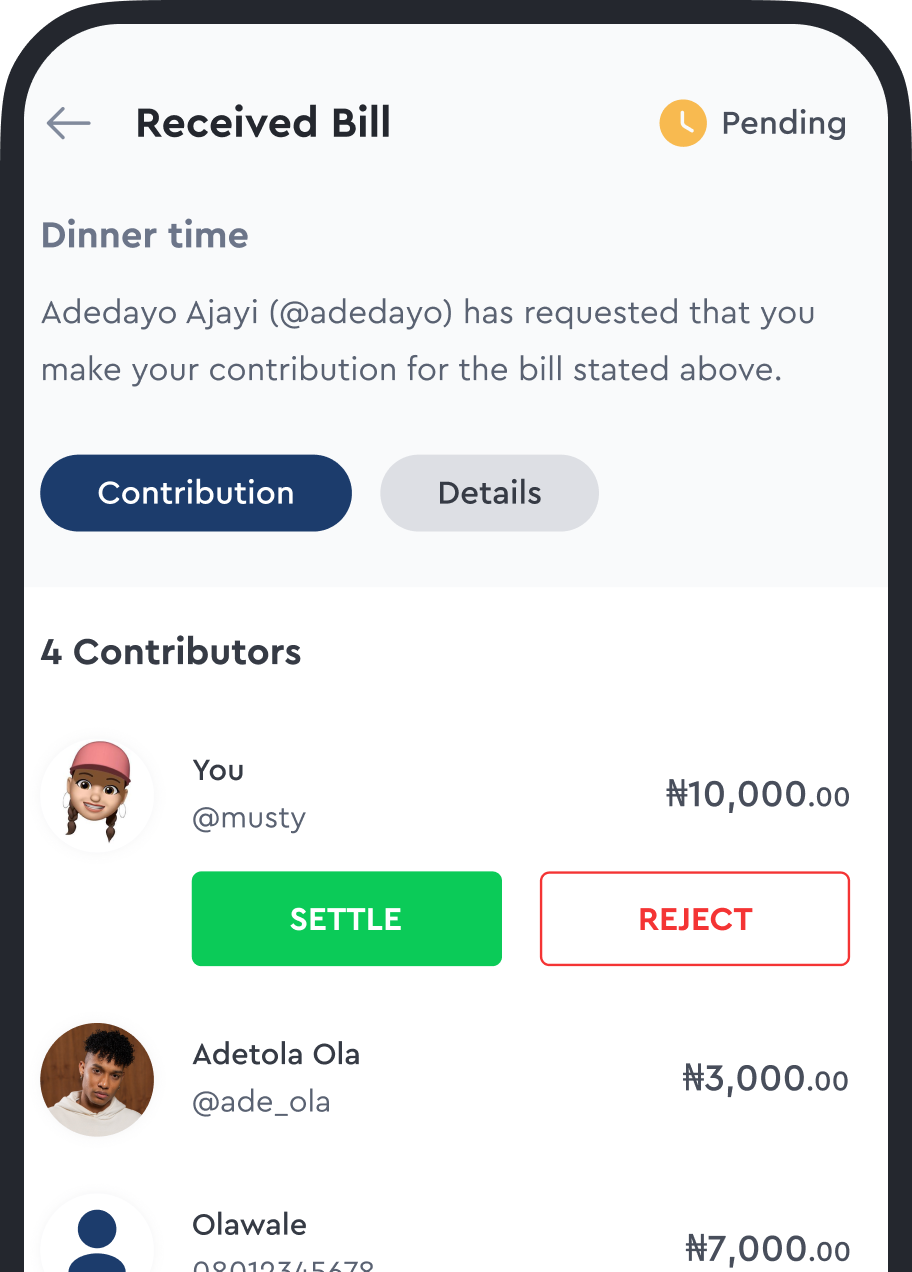Image resolution: width=912 pixels, height=1272 pixels.
Task: Tap Olawale's default profile icon
Action: tap(97, 1240)
